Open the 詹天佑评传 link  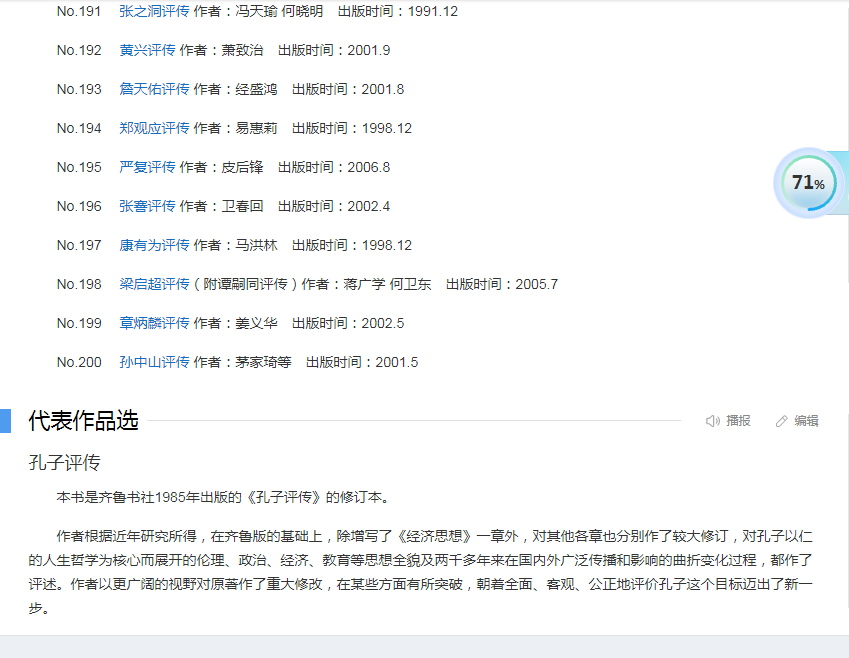click(154, 89)
